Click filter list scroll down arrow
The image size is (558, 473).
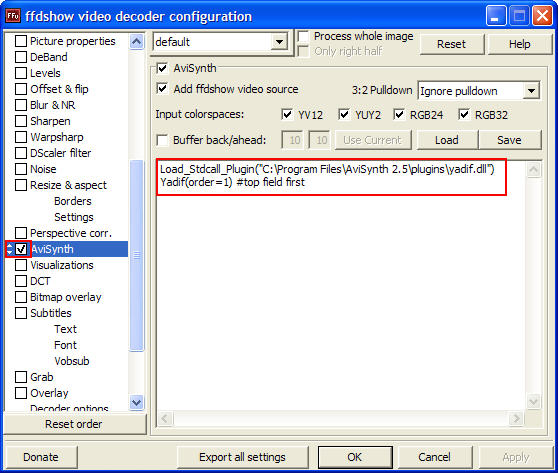tap(137, 403)
